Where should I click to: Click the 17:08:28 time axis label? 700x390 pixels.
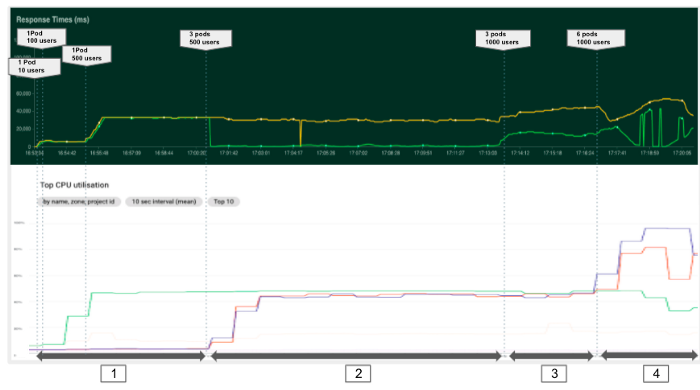[391, 153]
